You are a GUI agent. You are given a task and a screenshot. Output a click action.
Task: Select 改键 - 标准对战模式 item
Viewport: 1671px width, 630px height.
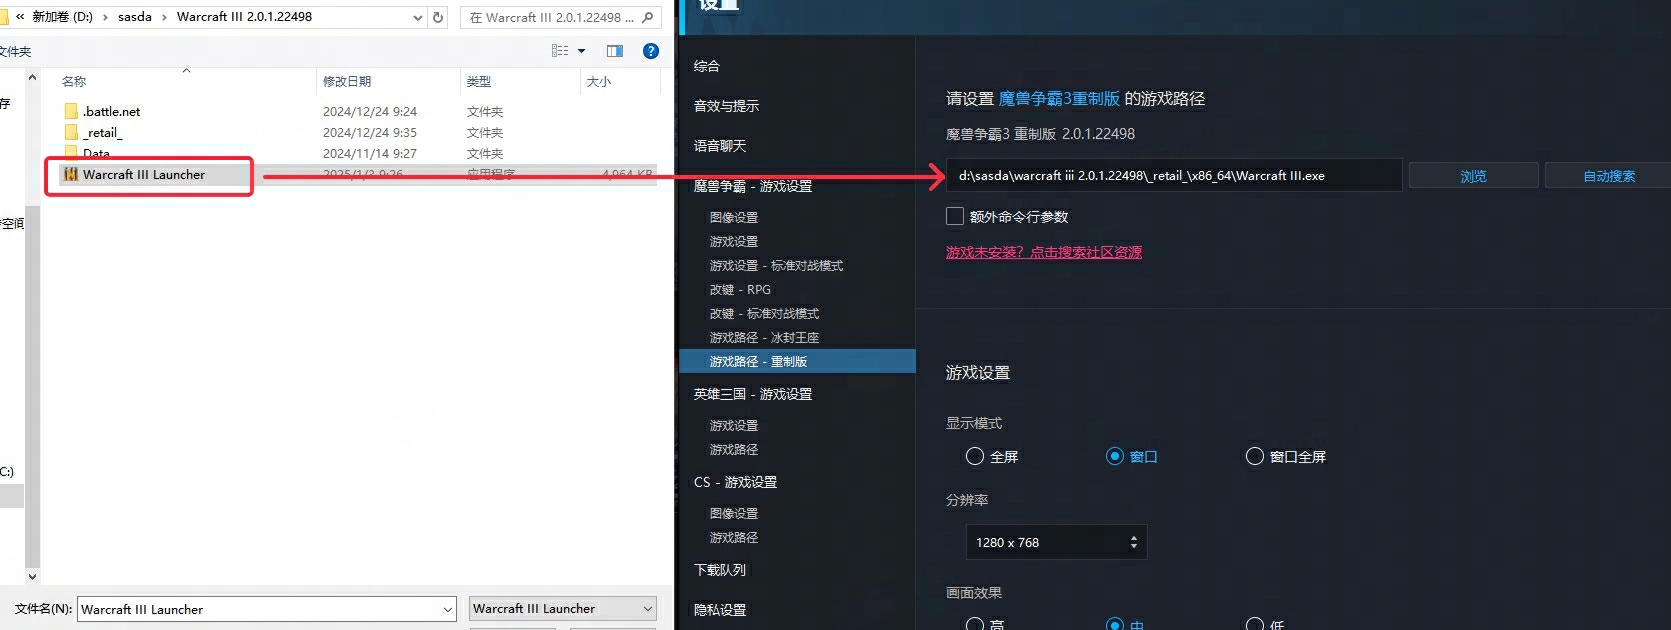pos(764,313)
